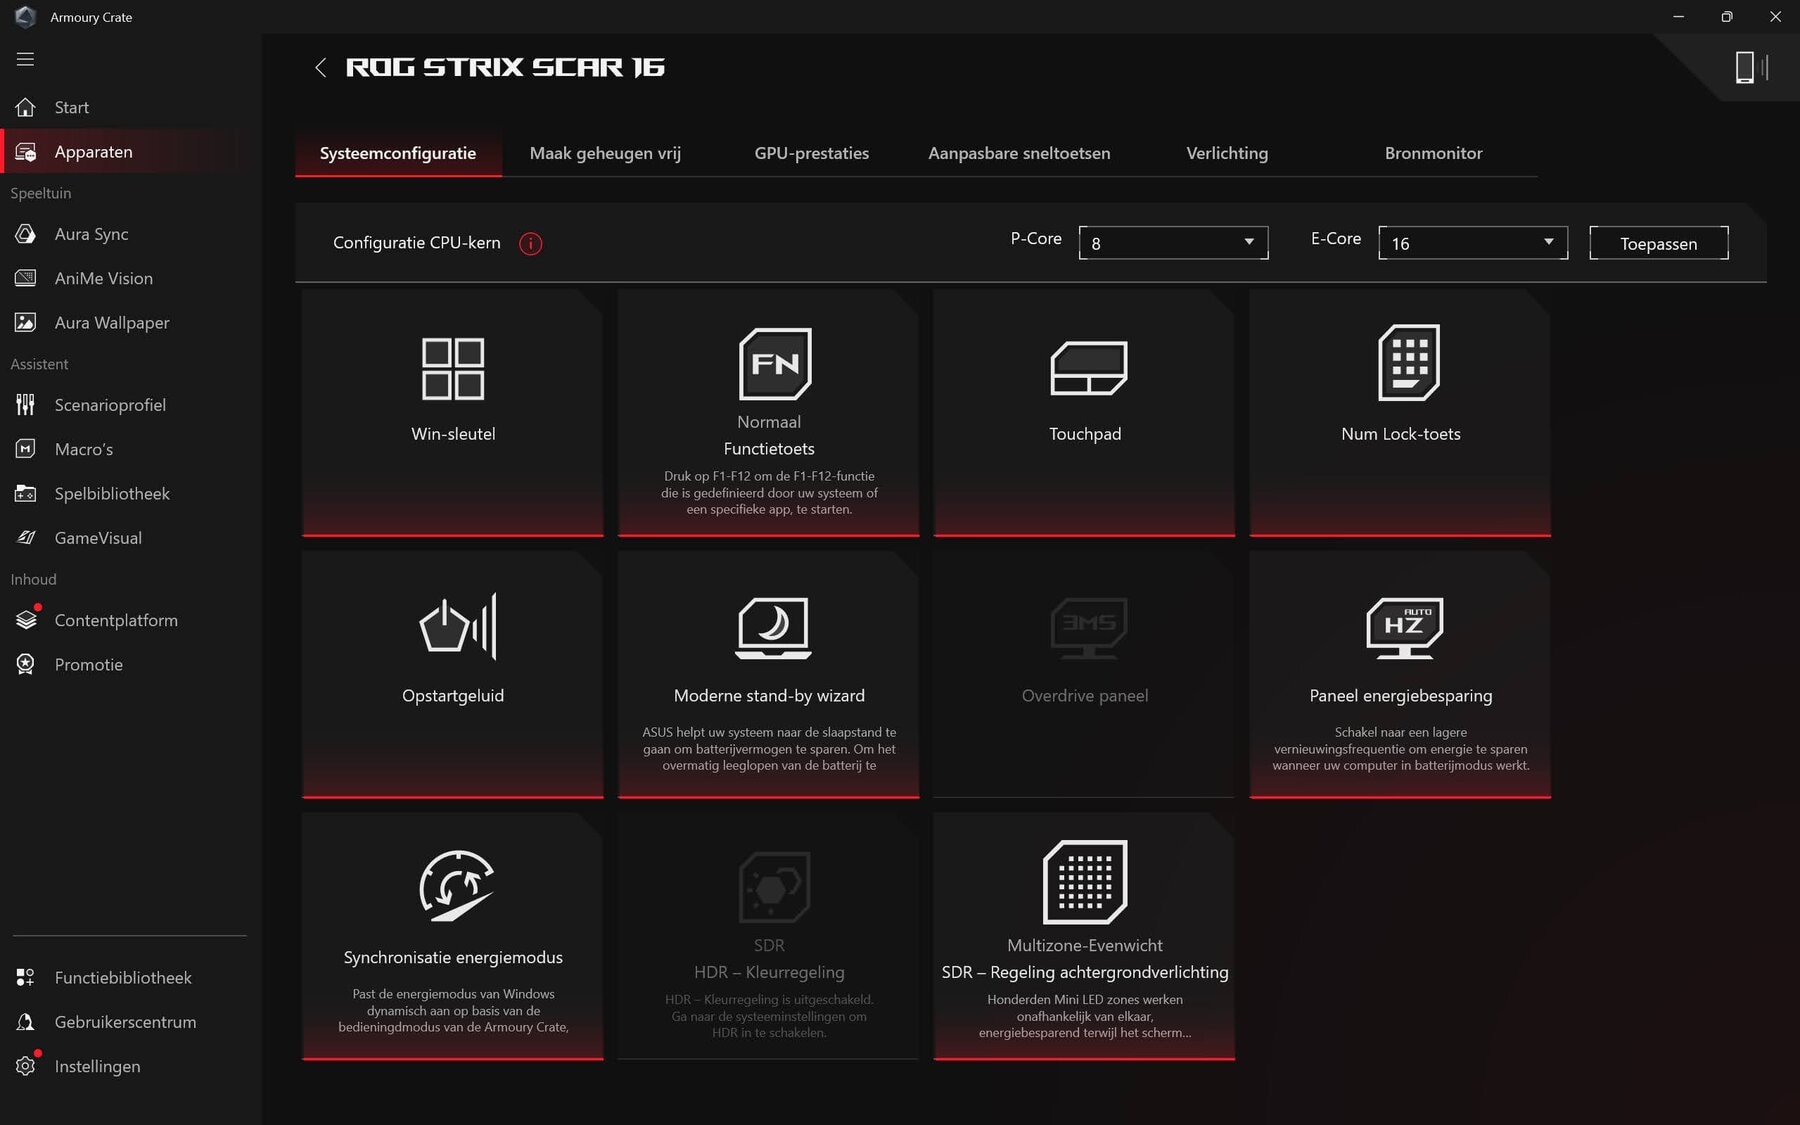This screenshot has height=1125, width=1800.
Task: Click the HDR – Kleurregeling tile
Action: click(769, 937)
